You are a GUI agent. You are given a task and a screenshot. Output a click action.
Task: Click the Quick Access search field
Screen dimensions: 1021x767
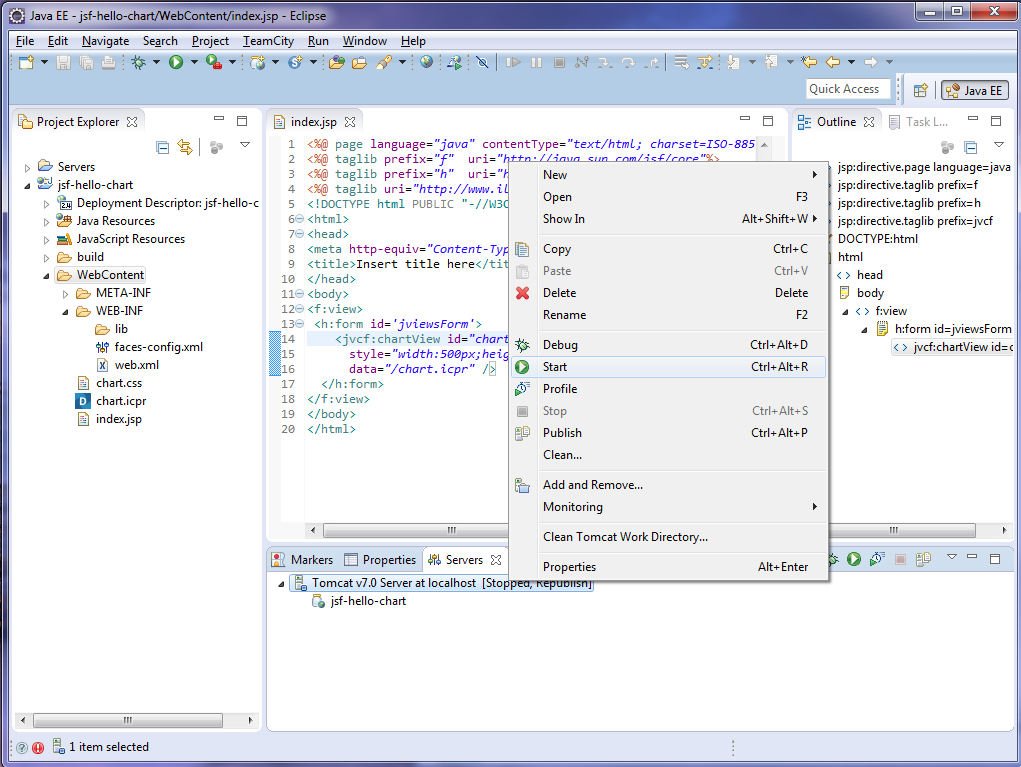tap(848, 89)
